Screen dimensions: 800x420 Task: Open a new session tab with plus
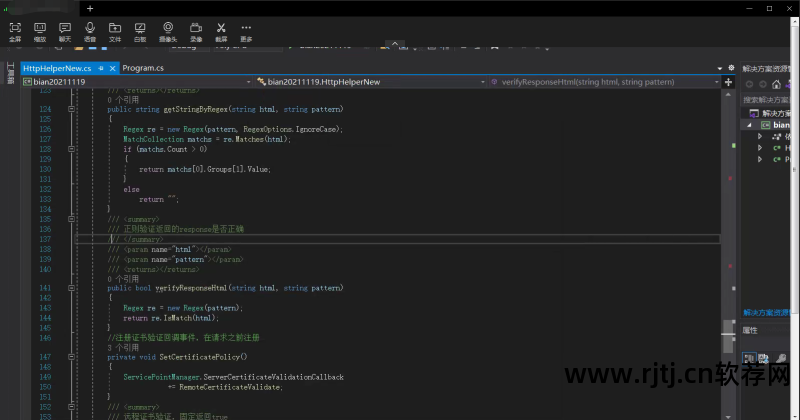tap(90, 8)
